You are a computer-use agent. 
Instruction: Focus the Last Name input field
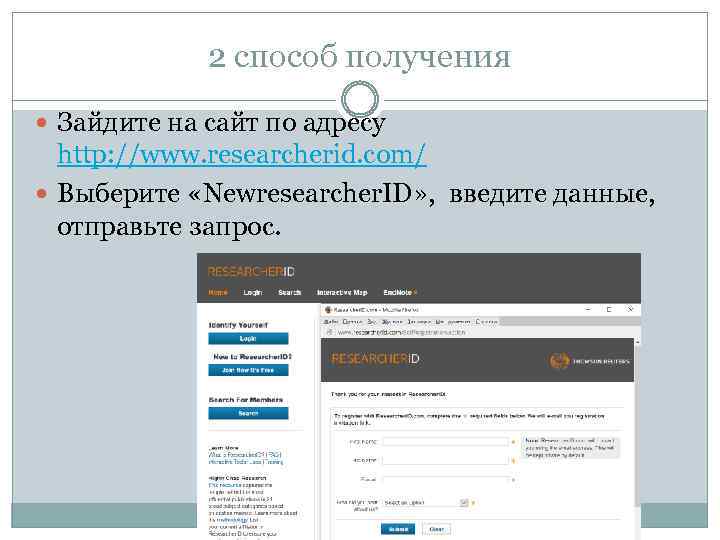pos(445,460)
